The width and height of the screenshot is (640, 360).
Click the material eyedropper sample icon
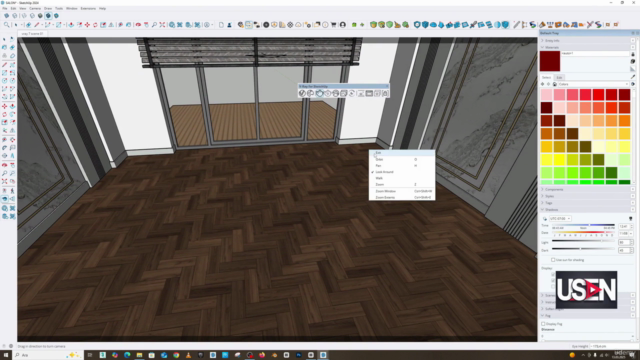pos(633,77)
